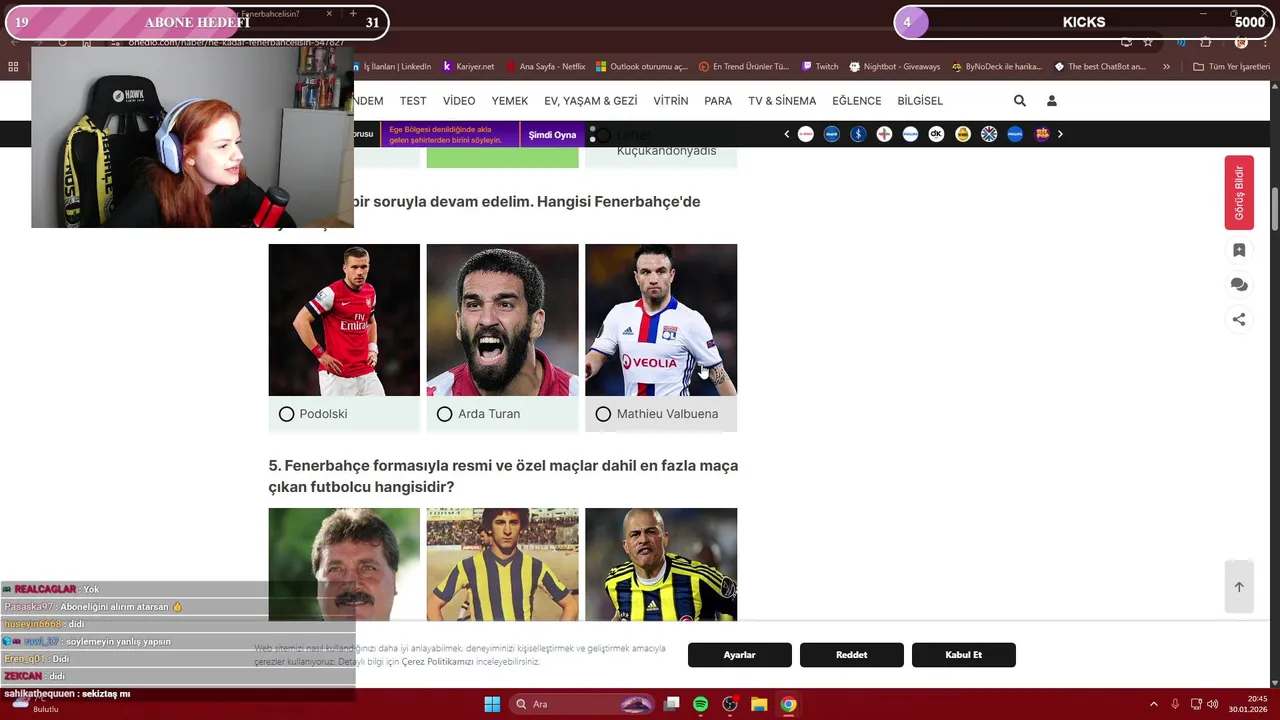Click the bookmark star in address bar
Screen dimensions: 1280x720
pos(1148,42)
